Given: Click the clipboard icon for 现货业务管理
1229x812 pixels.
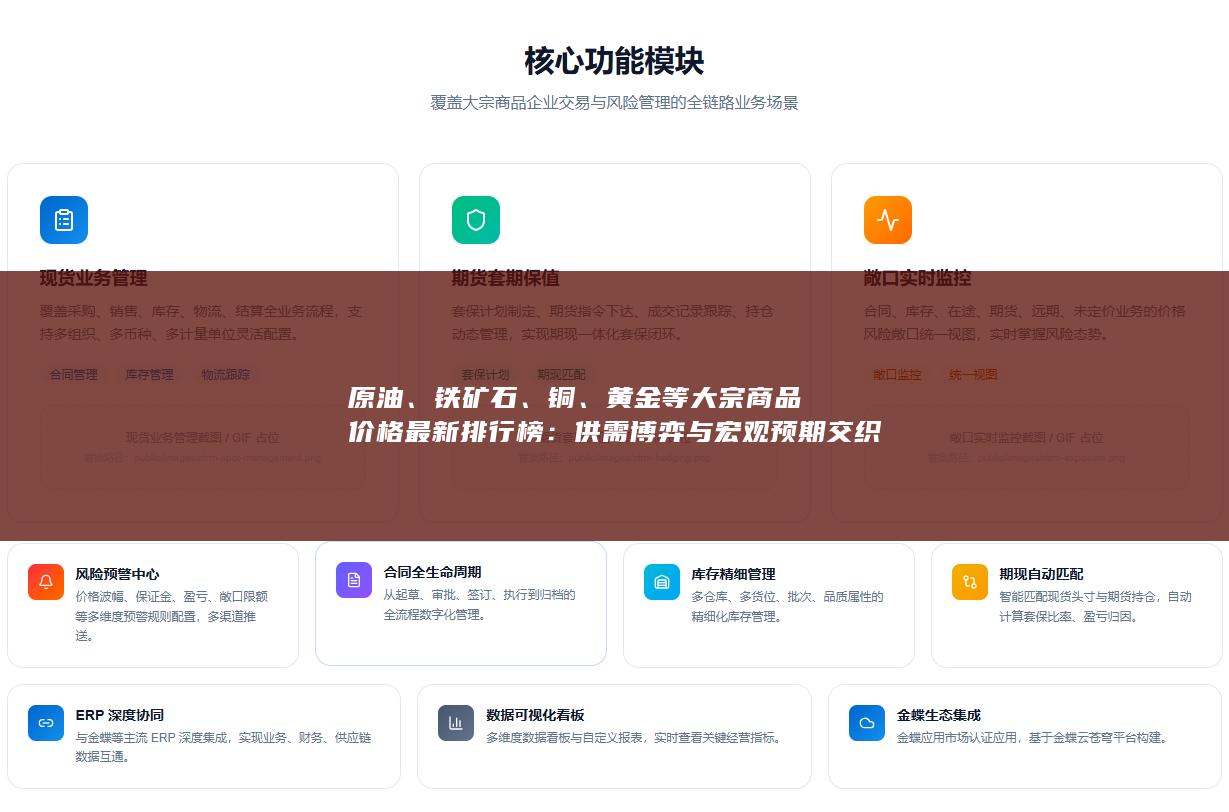Looking at the screenshot, I should click(x=64, y=220).
